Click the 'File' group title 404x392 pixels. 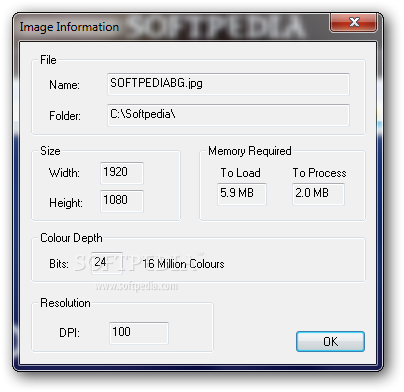coord(48,60)
